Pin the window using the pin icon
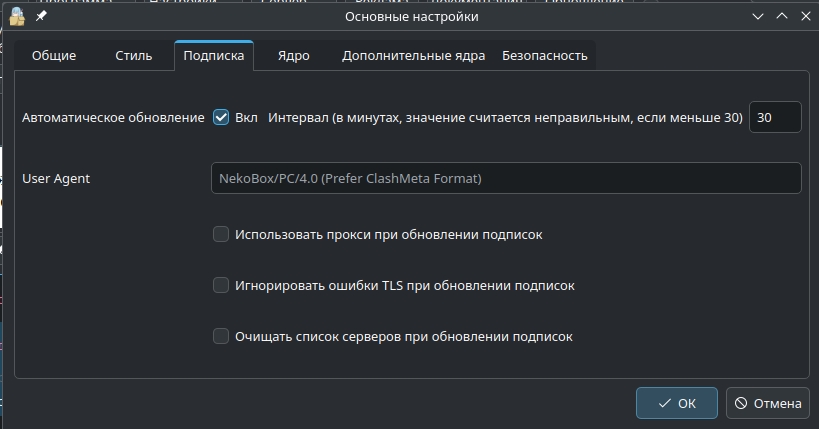Image resolution: width=819 pixels, height=429 pixels. (x=40, y=17)
